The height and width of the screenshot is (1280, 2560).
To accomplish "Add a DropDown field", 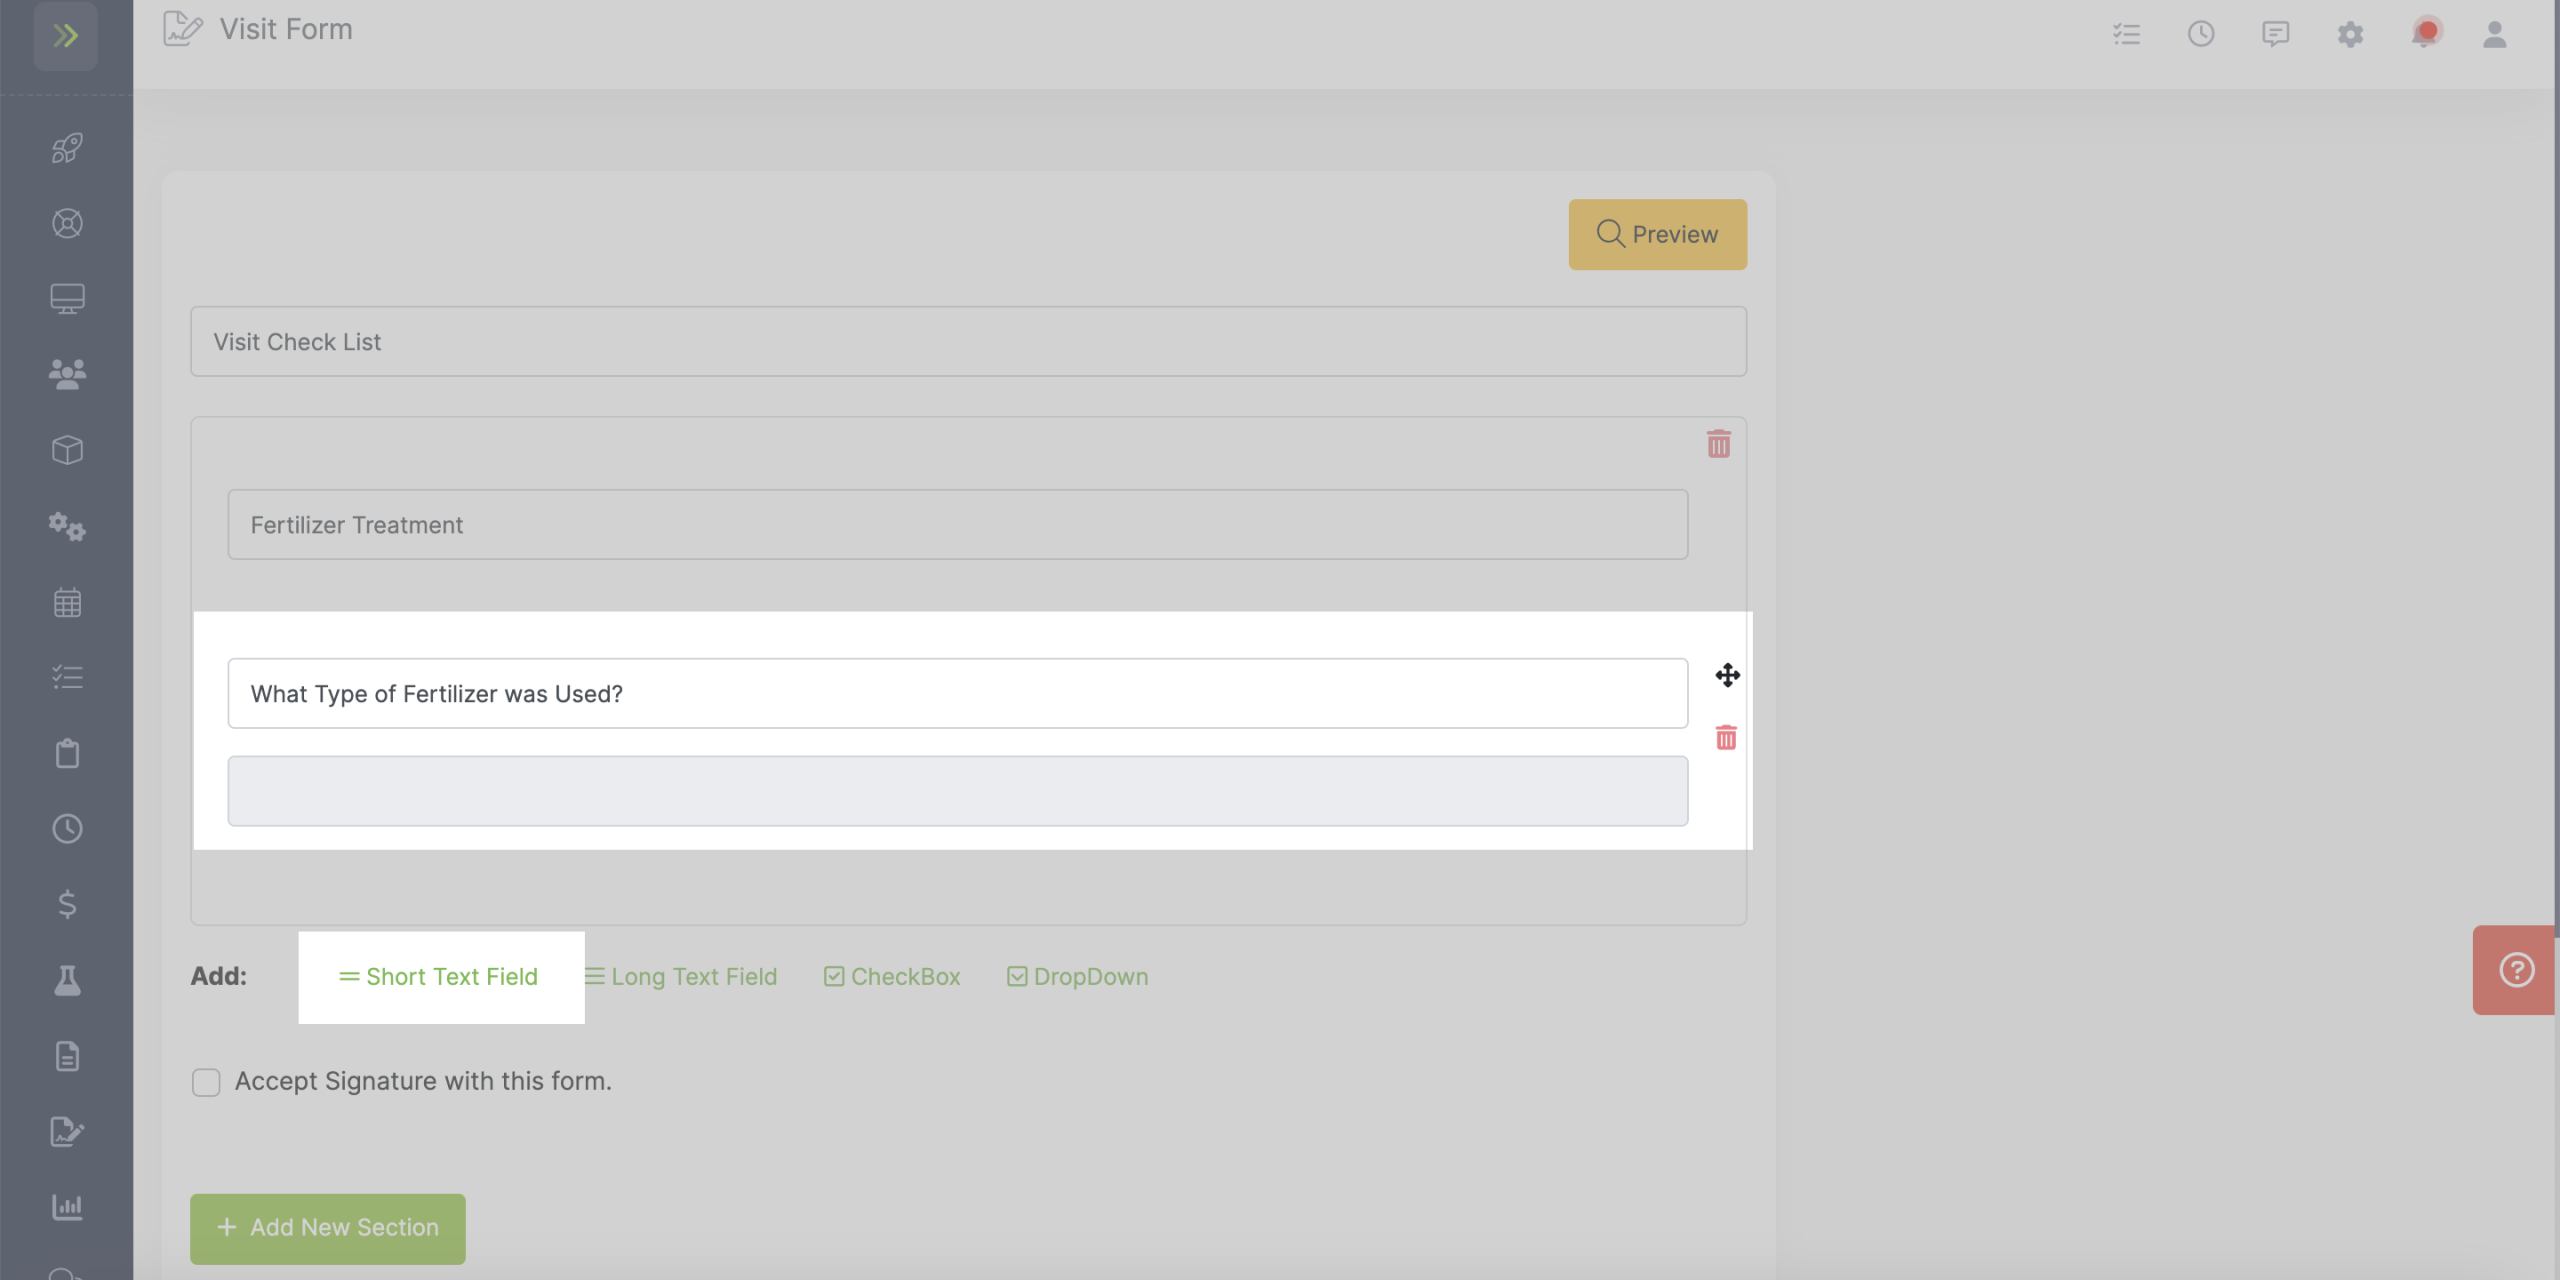I will pyautogui.click(x=1077, y=977).
